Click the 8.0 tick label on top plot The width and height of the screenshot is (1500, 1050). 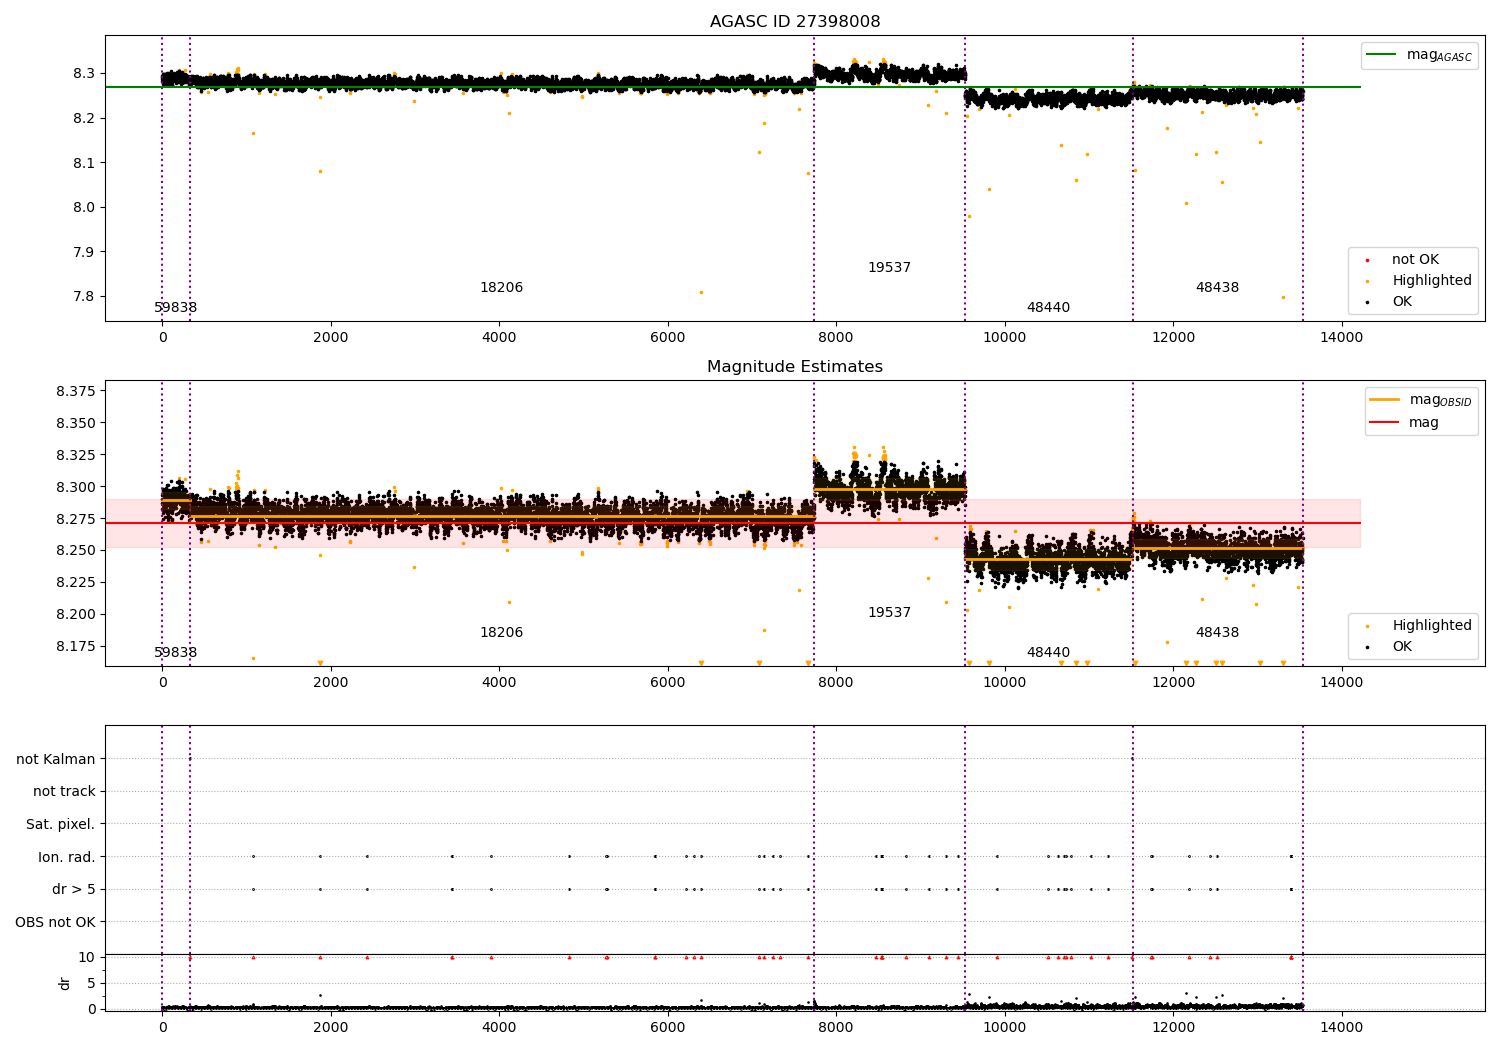(84, 208)
